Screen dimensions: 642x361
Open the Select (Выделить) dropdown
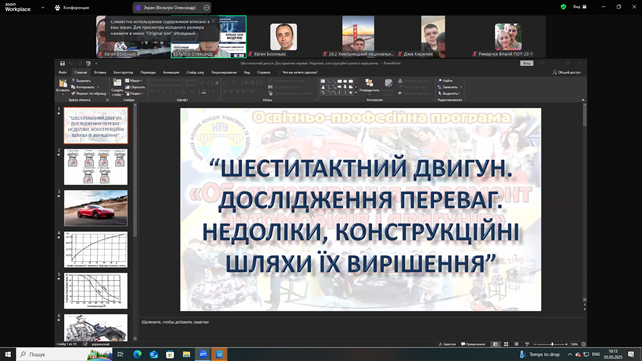tap(450, 93)
